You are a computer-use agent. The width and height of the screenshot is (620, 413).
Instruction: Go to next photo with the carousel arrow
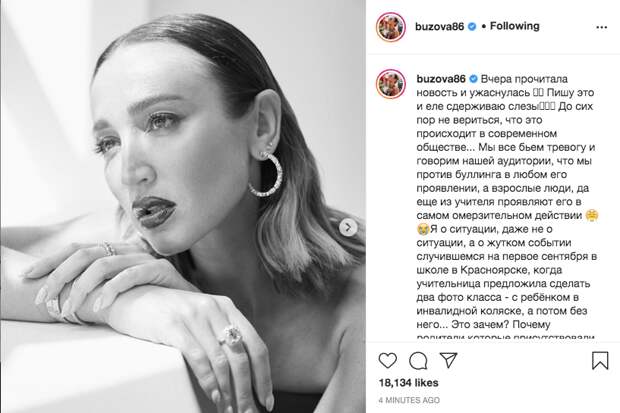point(348,227)
